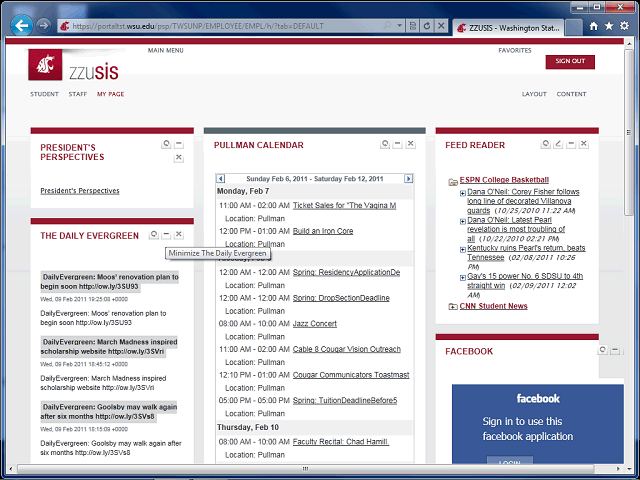Select ZZUSIS Washington State browser tab
Viewport: 640px width, 480px height.
pyautogui.click(x=508, y=28)
